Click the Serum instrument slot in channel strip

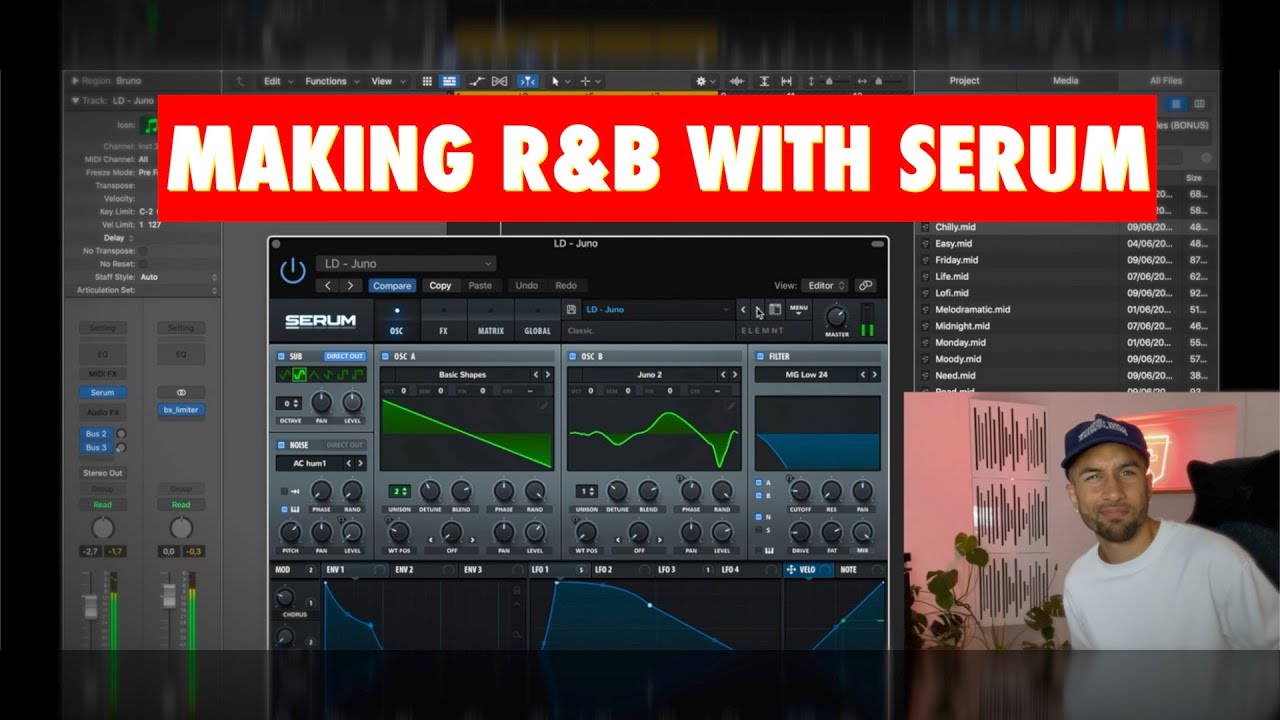[x=102, y=393]
